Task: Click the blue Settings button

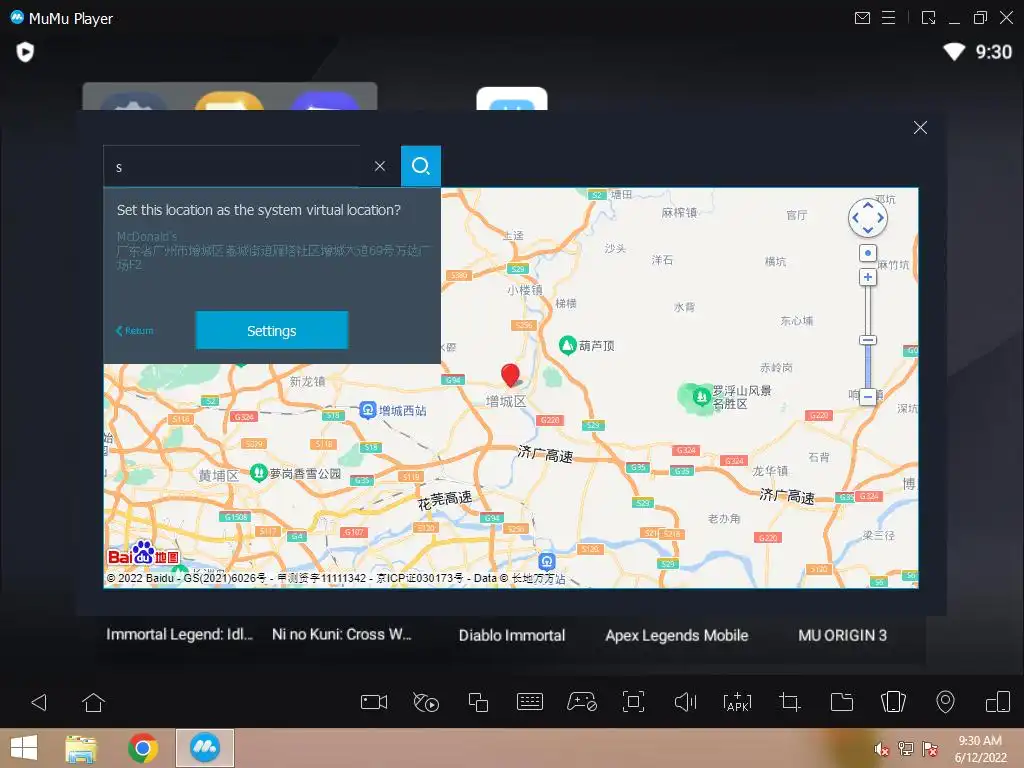Action: (x=272, y=330)
